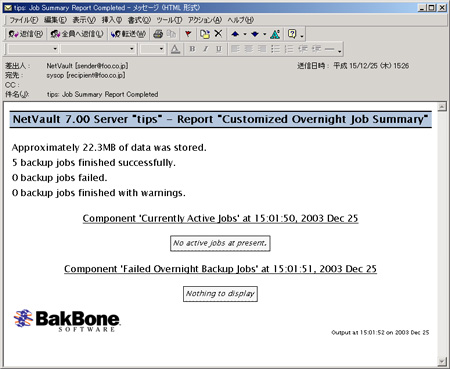Click the 'No active jobs at present.' box
Viewport: 450px width, 369px height.
pyautogui.click(x=220, y=243)
